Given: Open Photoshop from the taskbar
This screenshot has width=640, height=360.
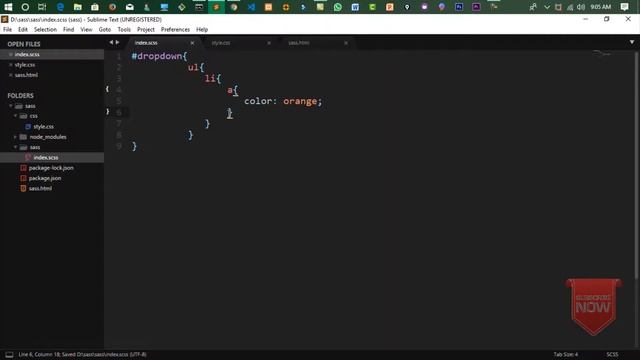Looking at the screenshot, I should pos(459,7).
